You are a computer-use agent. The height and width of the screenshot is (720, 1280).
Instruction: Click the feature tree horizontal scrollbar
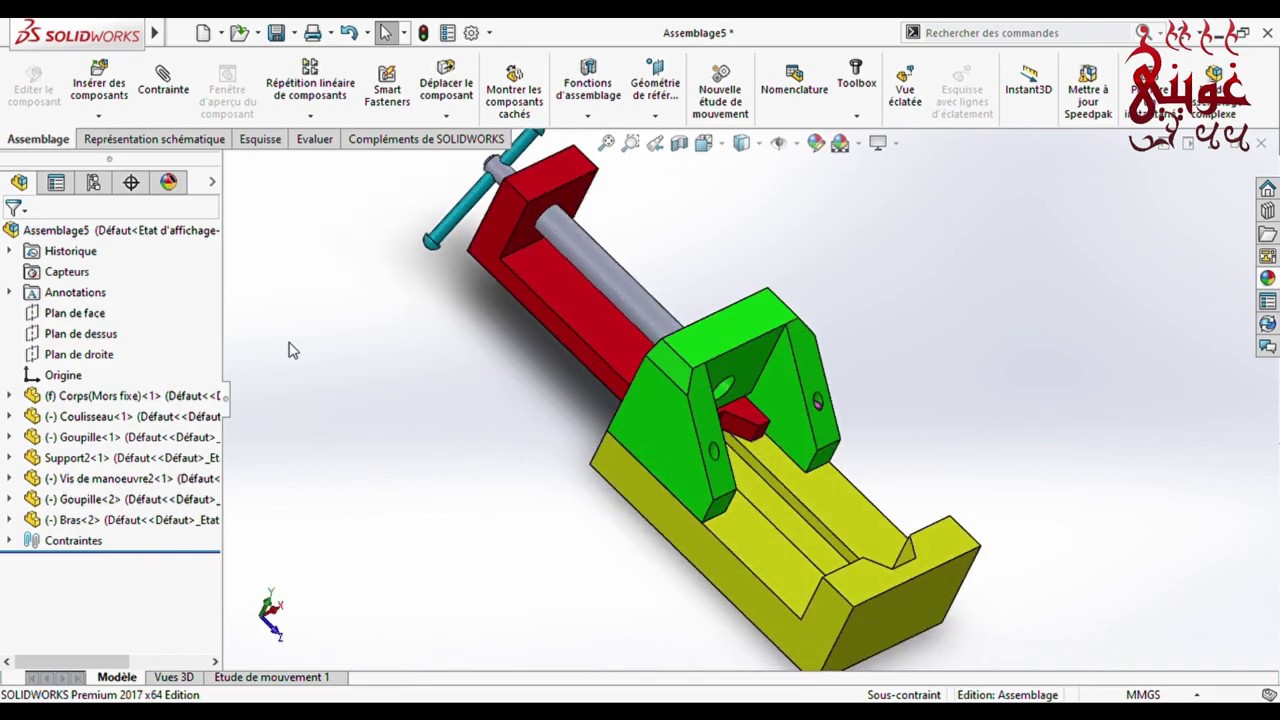tap(73, 661)
